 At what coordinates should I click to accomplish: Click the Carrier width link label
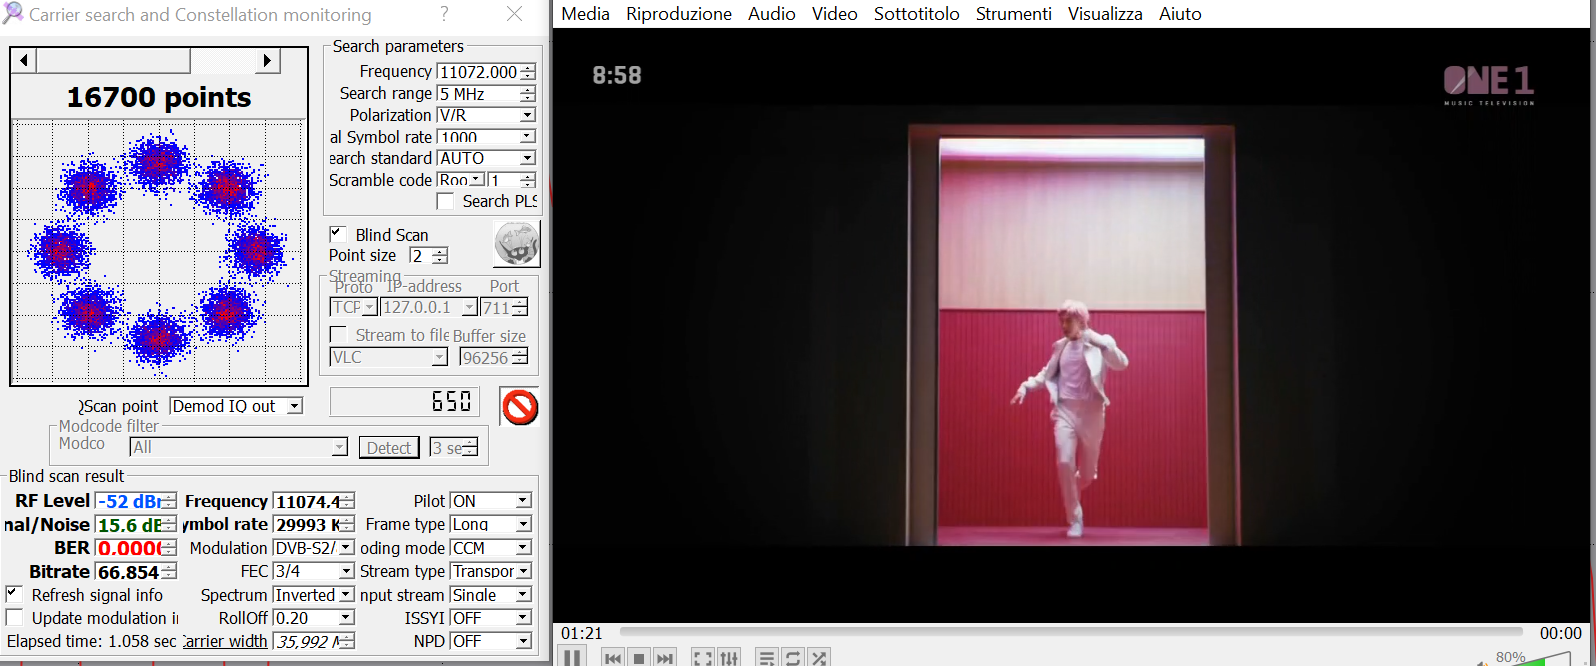[x=226, y=641]
